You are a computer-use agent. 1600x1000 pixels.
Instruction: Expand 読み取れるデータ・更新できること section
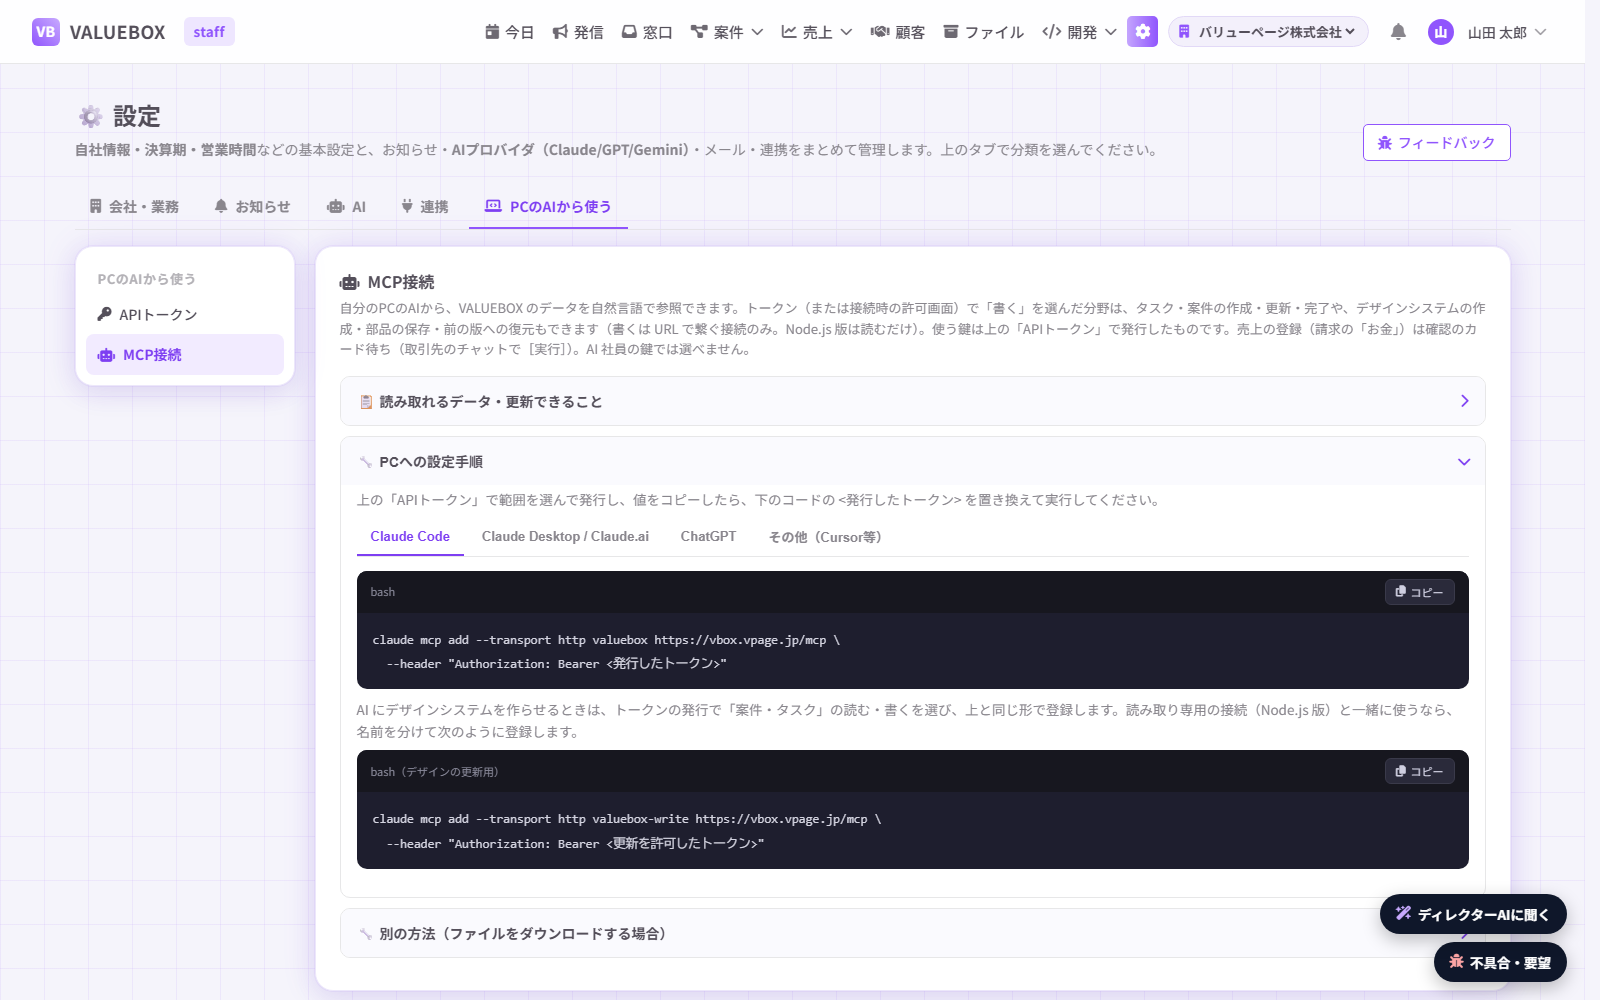coord(912,401)
